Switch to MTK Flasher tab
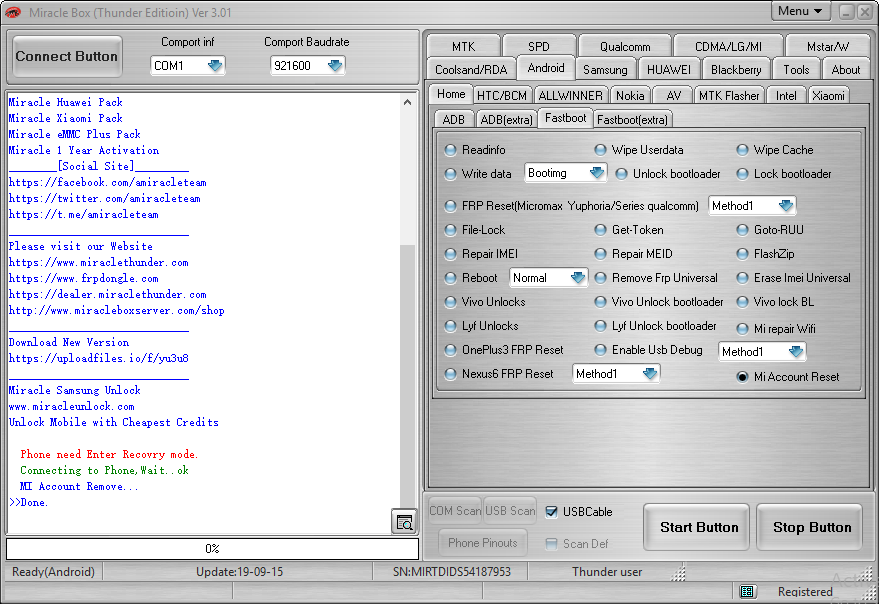879x604 pixels. pos(729,96)
